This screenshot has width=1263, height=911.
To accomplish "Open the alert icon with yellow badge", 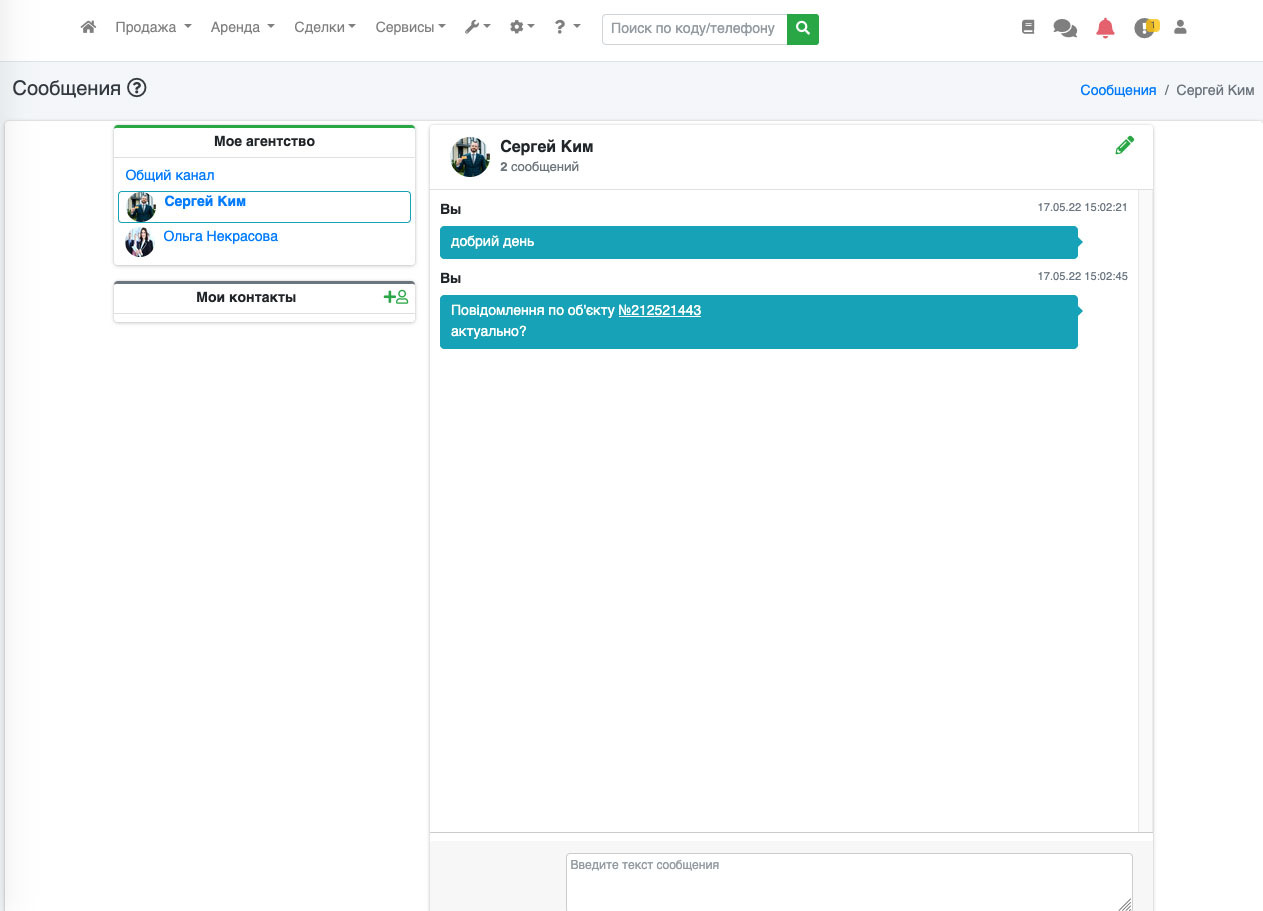I will (1144, 29).
